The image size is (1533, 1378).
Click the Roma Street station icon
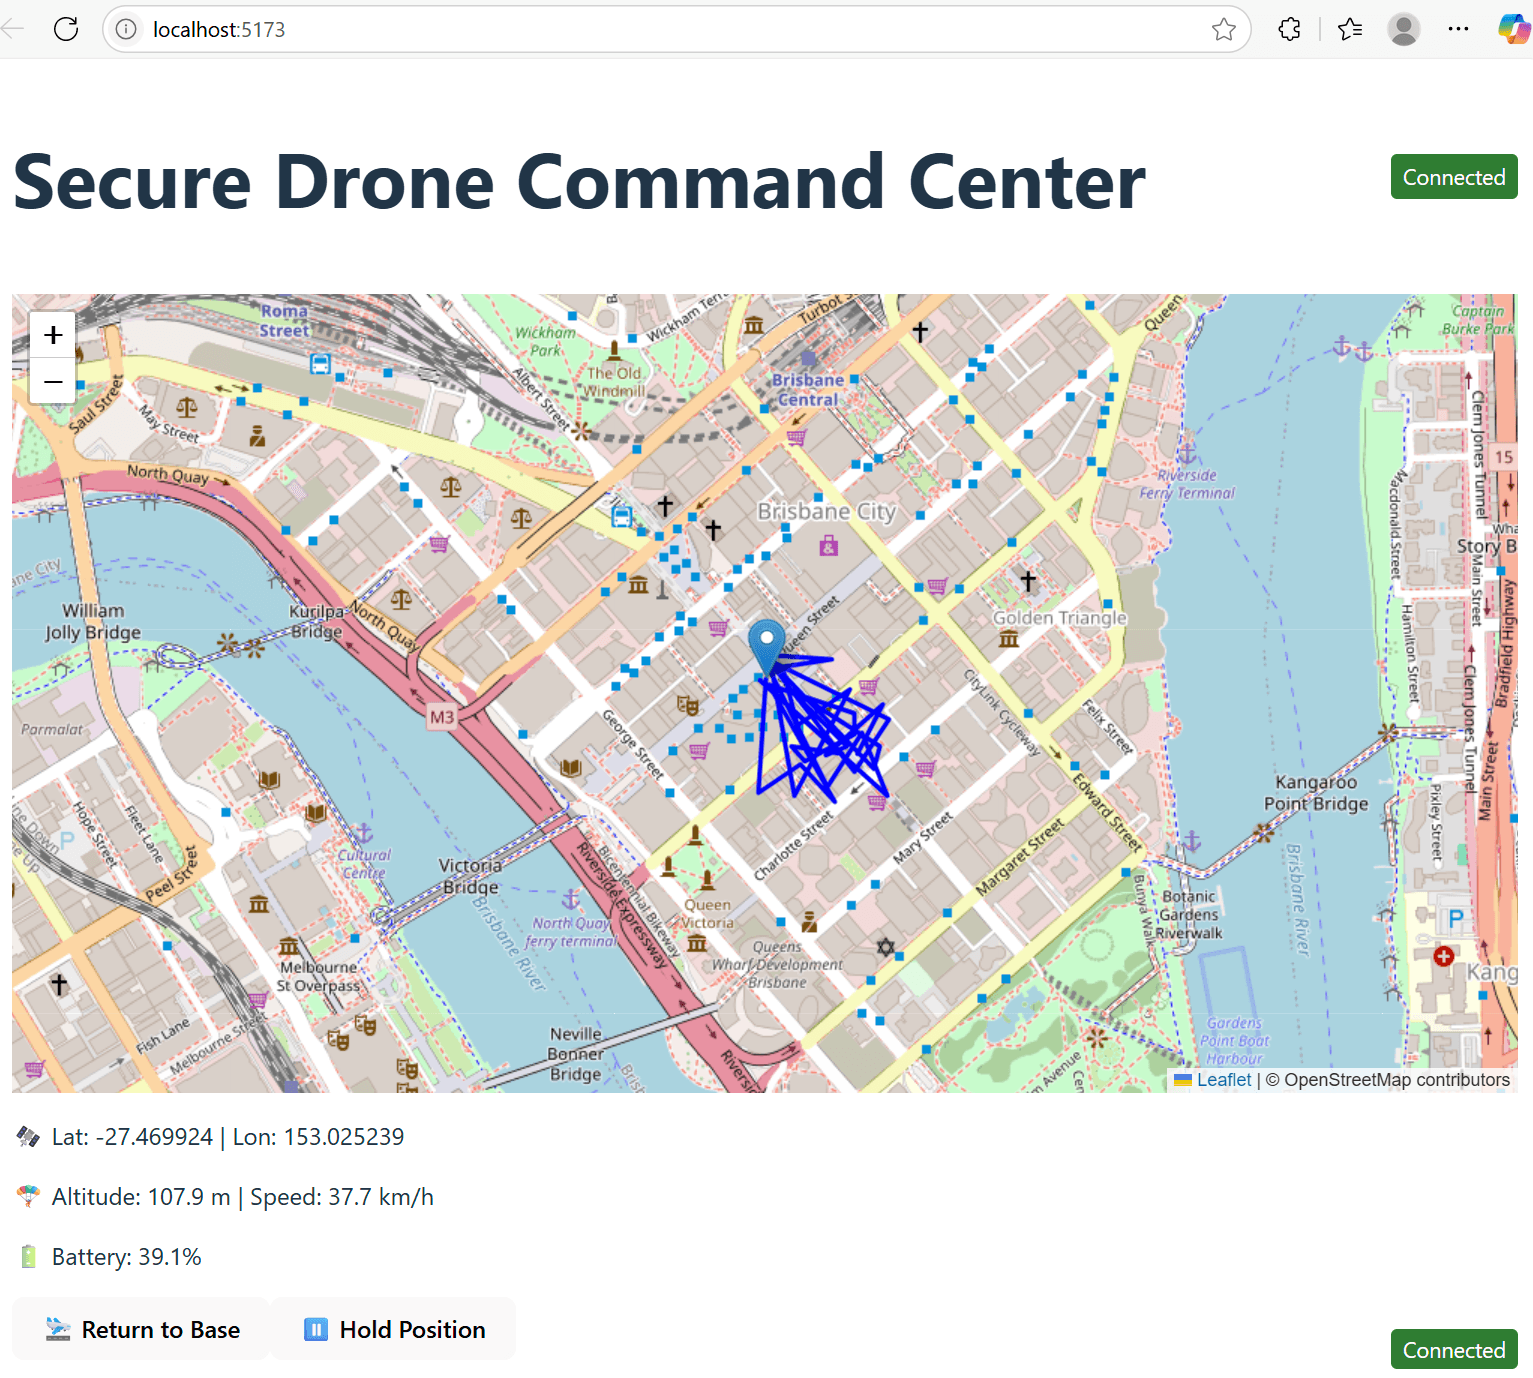tap(320, 364)
